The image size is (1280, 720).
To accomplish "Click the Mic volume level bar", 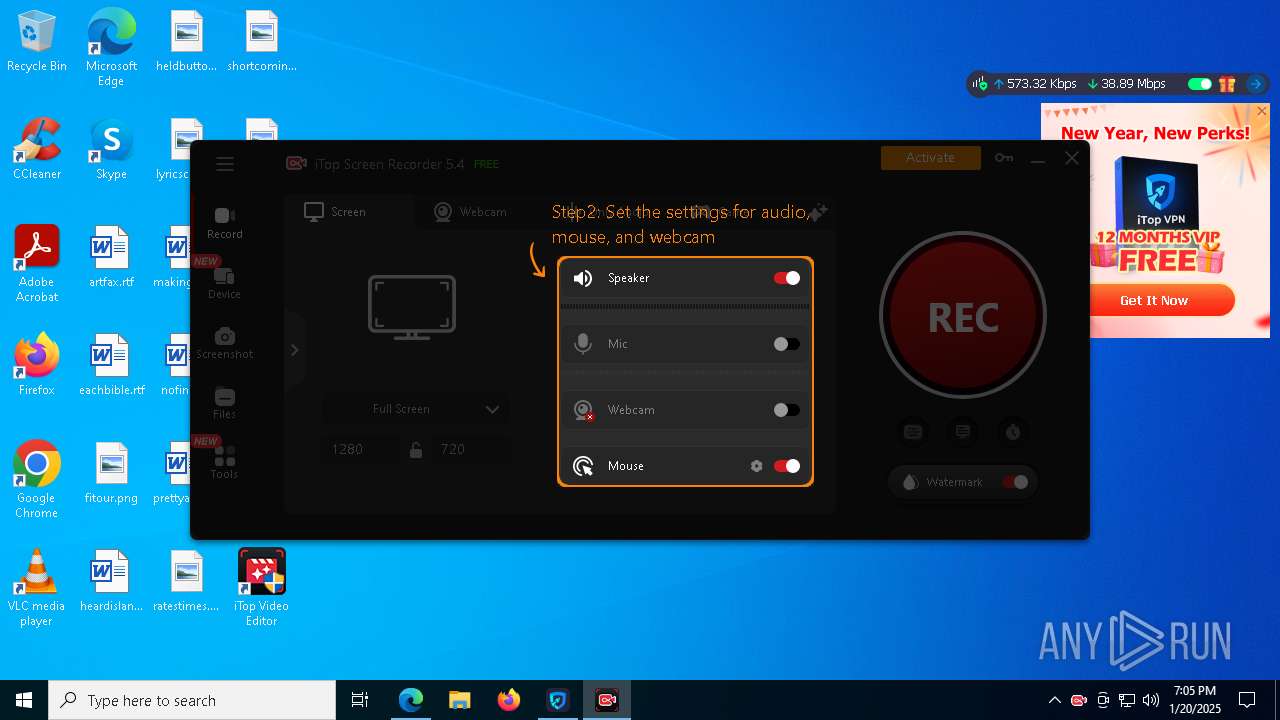I will point(685,372).
